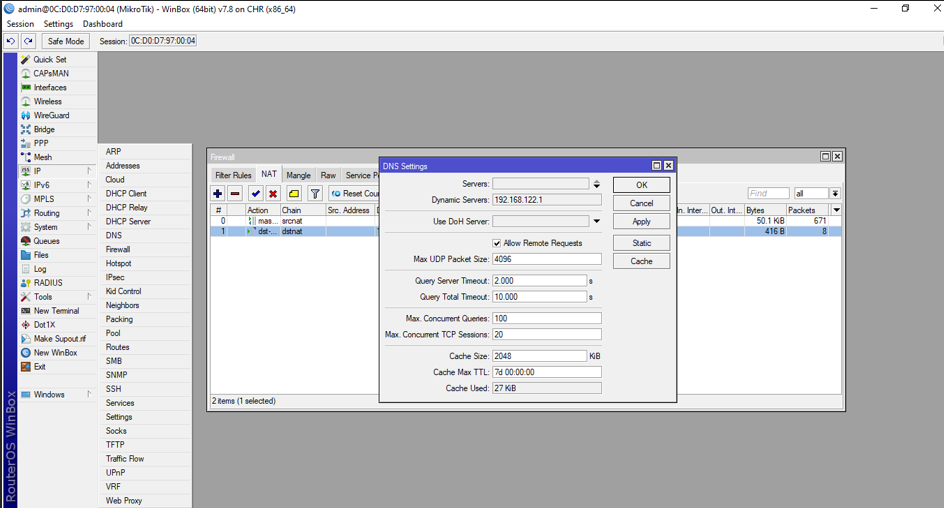The height and width of the screenshot is (508, 944).
Task: Open PPP from the sidebar
Action: click(x=41, y=143)
